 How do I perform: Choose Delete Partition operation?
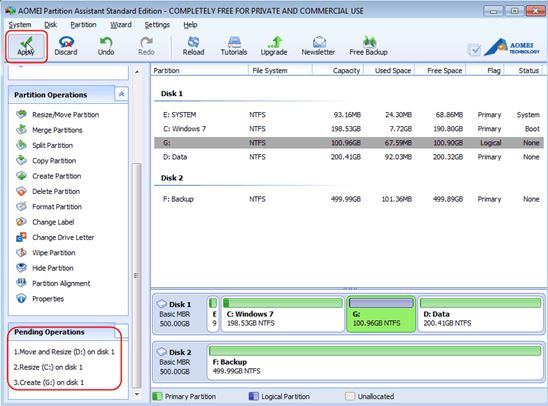[48, 191]
